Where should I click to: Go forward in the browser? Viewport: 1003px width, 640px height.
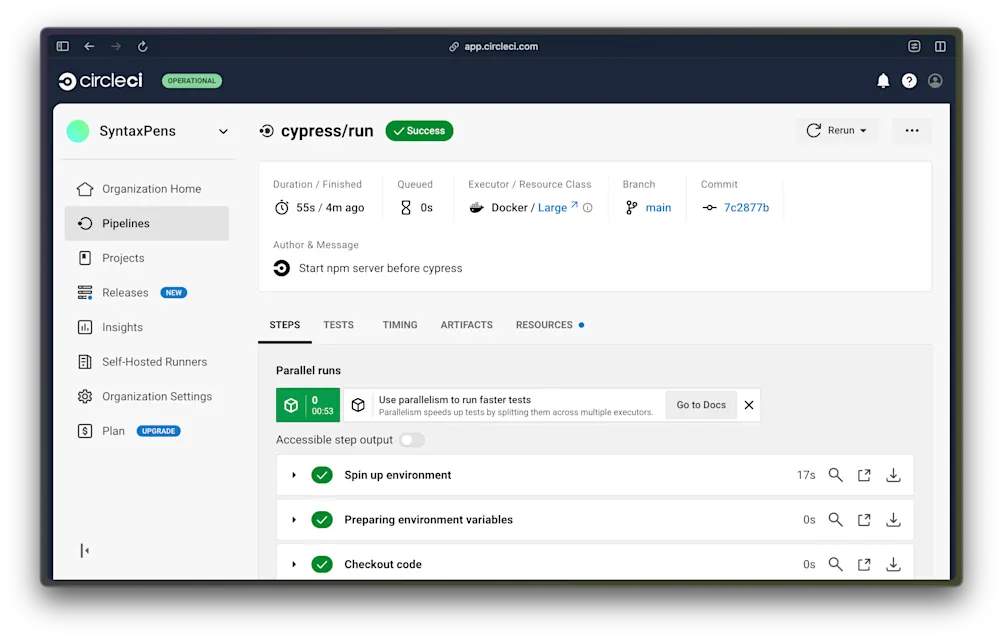point(116,46)
